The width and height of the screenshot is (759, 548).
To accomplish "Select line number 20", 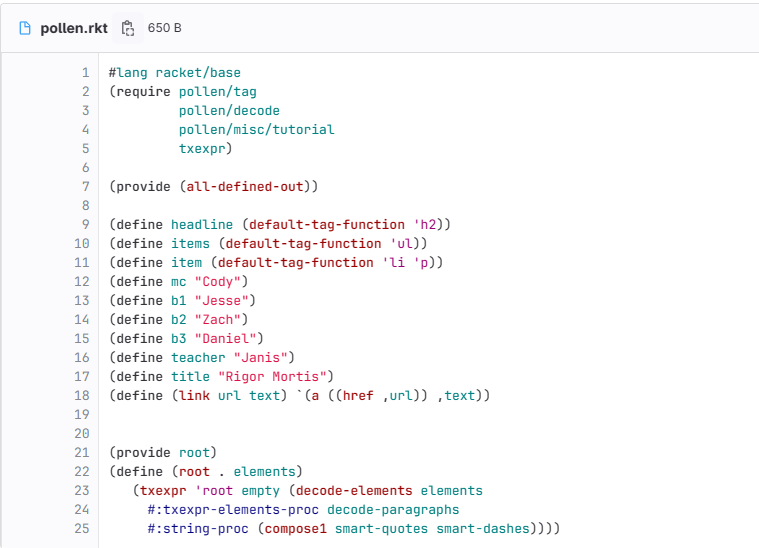I will click(82, 433).
